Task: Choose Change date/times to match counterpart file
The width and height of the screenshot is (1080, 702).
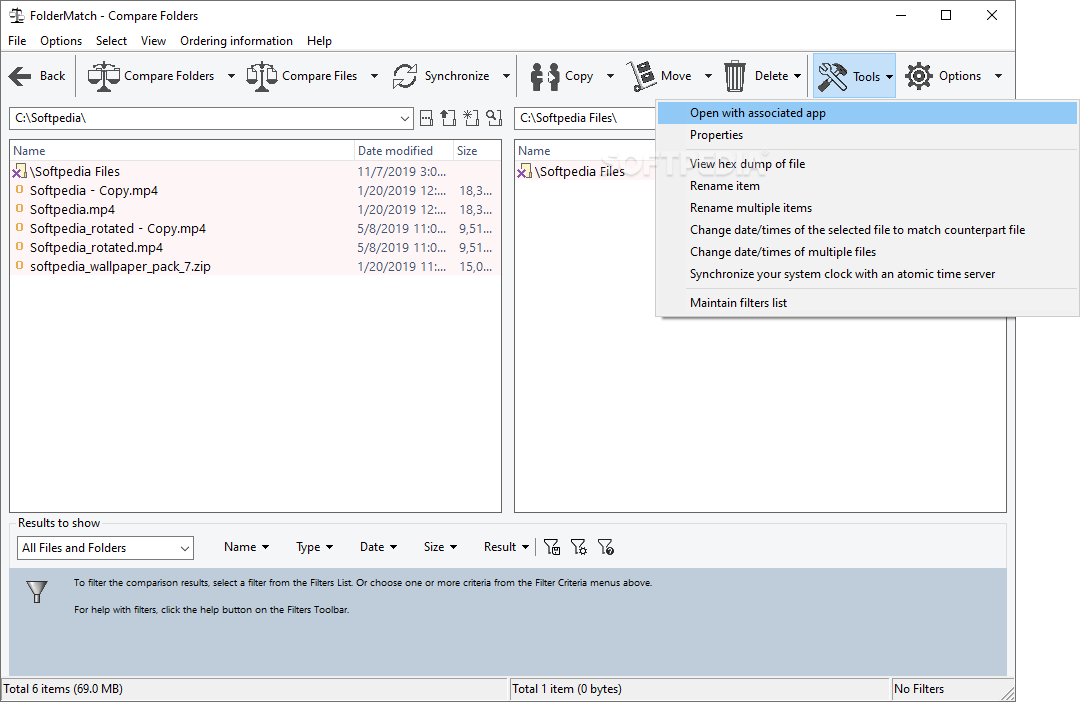Action: [867, 230]
